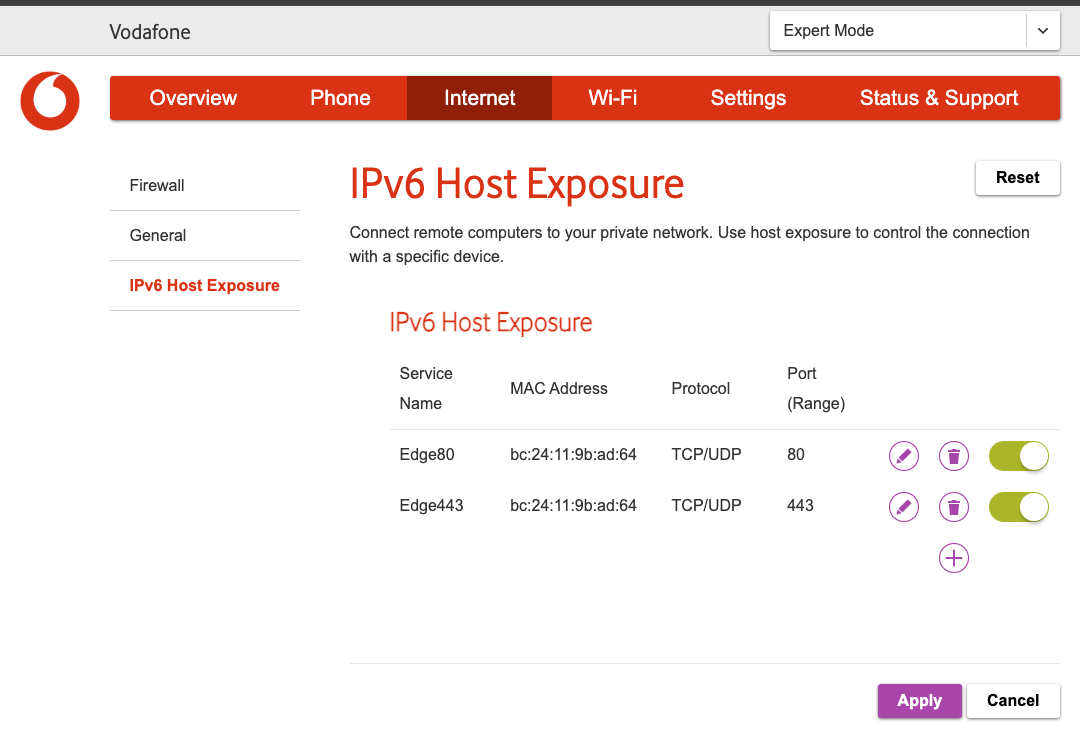Expand the mode selector chevron
This screenshot has width=1080, height=729.
(x=1042, y=30)
